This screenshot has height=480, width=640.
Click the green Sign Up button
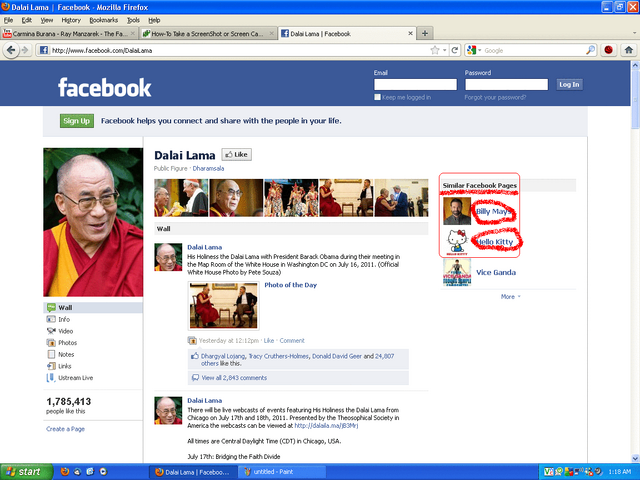click(x=77, y=121)
